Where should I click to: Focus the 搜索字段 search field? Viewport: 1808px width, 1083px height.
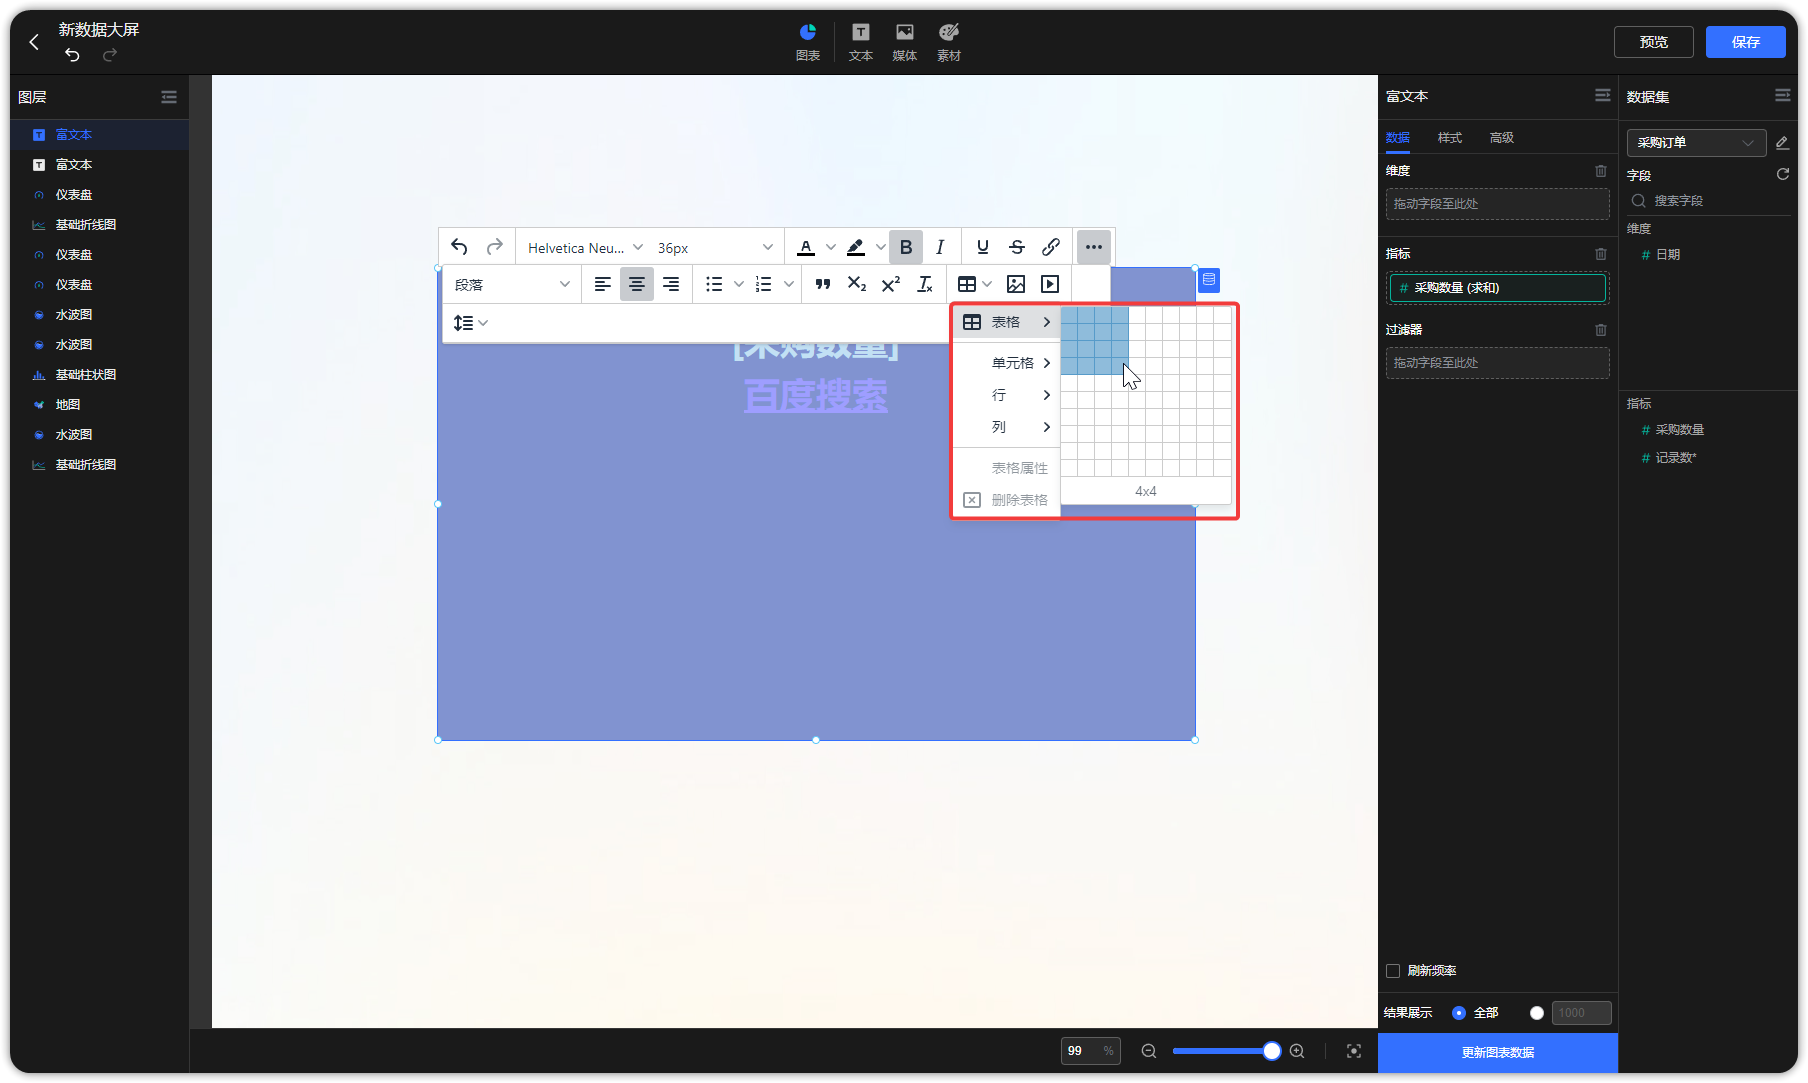(1708, 201)
